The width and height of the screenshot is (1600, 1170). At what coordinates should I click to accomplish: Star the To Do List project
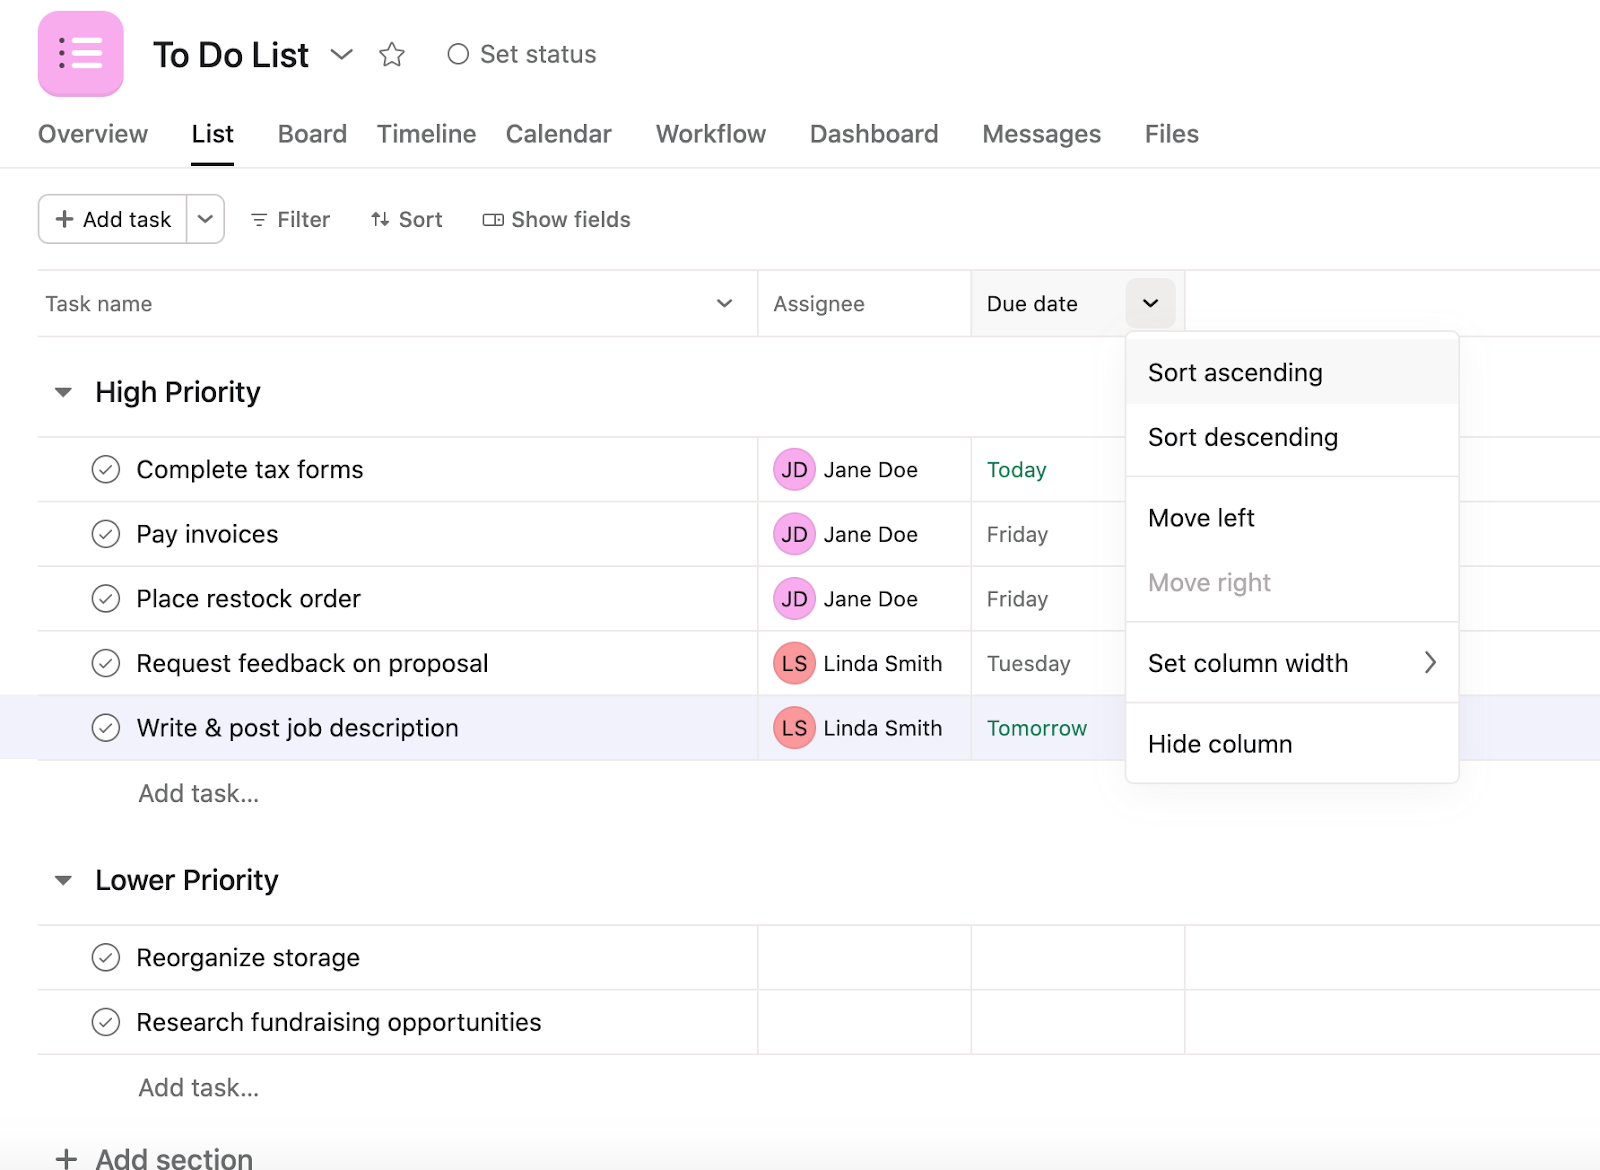click(x=392, y=55)
